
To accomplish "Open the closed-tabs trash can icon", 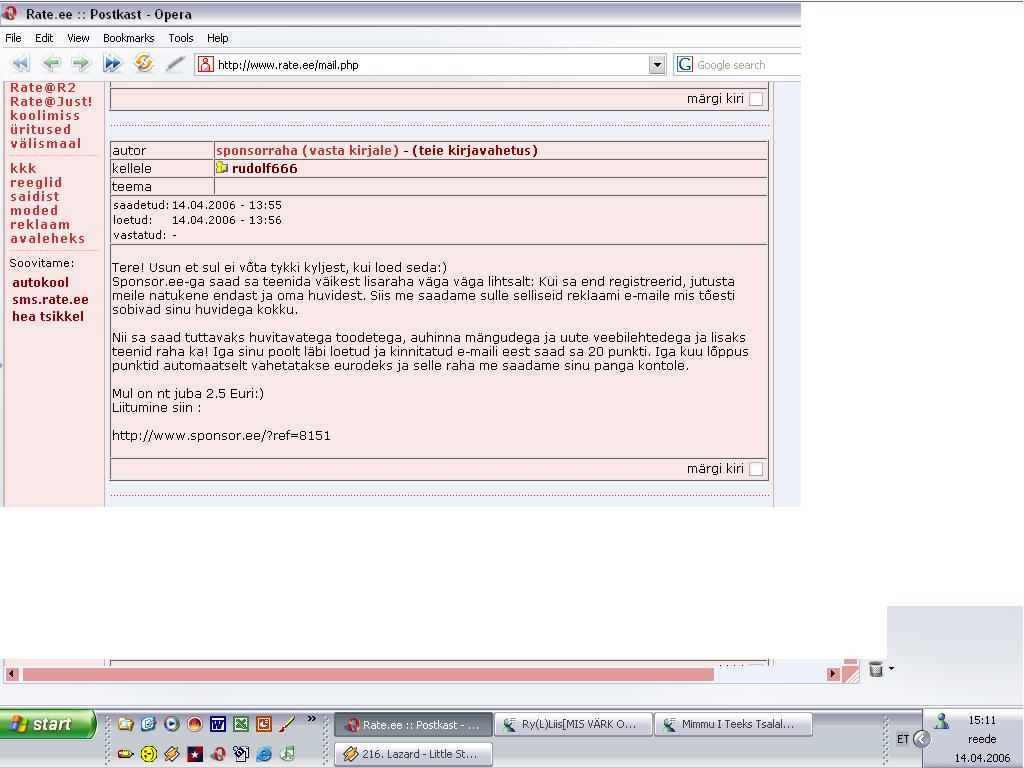I will (x=876, y=669).
